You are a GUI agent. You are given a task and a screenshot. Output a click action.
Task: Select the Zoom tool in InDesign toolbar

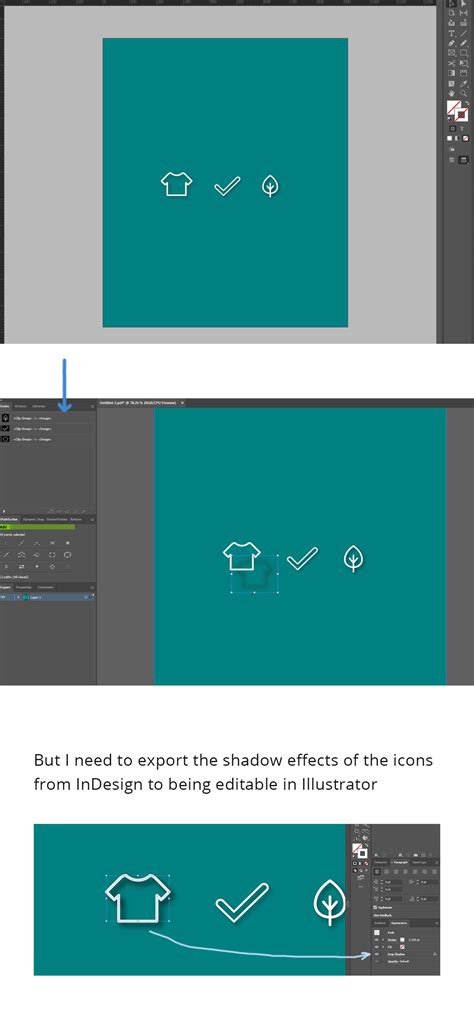(x=463, y=94)
